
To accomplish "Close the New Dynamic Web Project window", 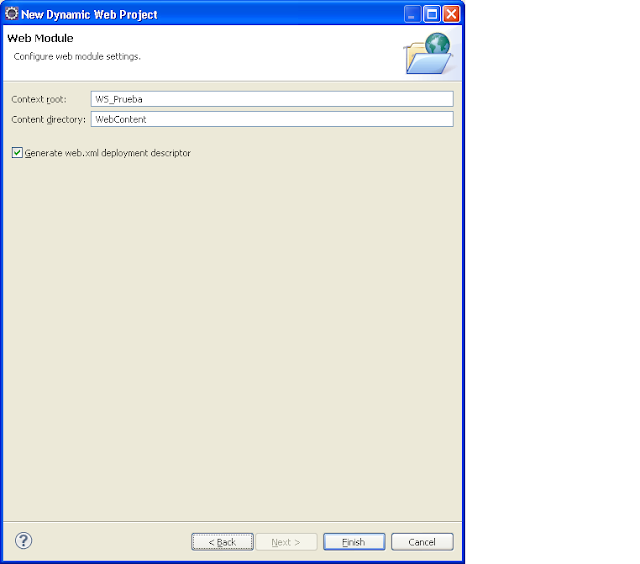I will [x=451, y=14].
